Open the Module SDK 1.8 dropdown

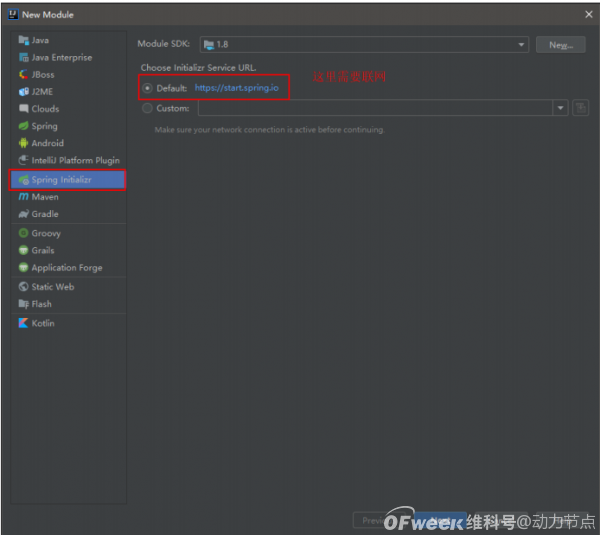click(x=364, y=44)
